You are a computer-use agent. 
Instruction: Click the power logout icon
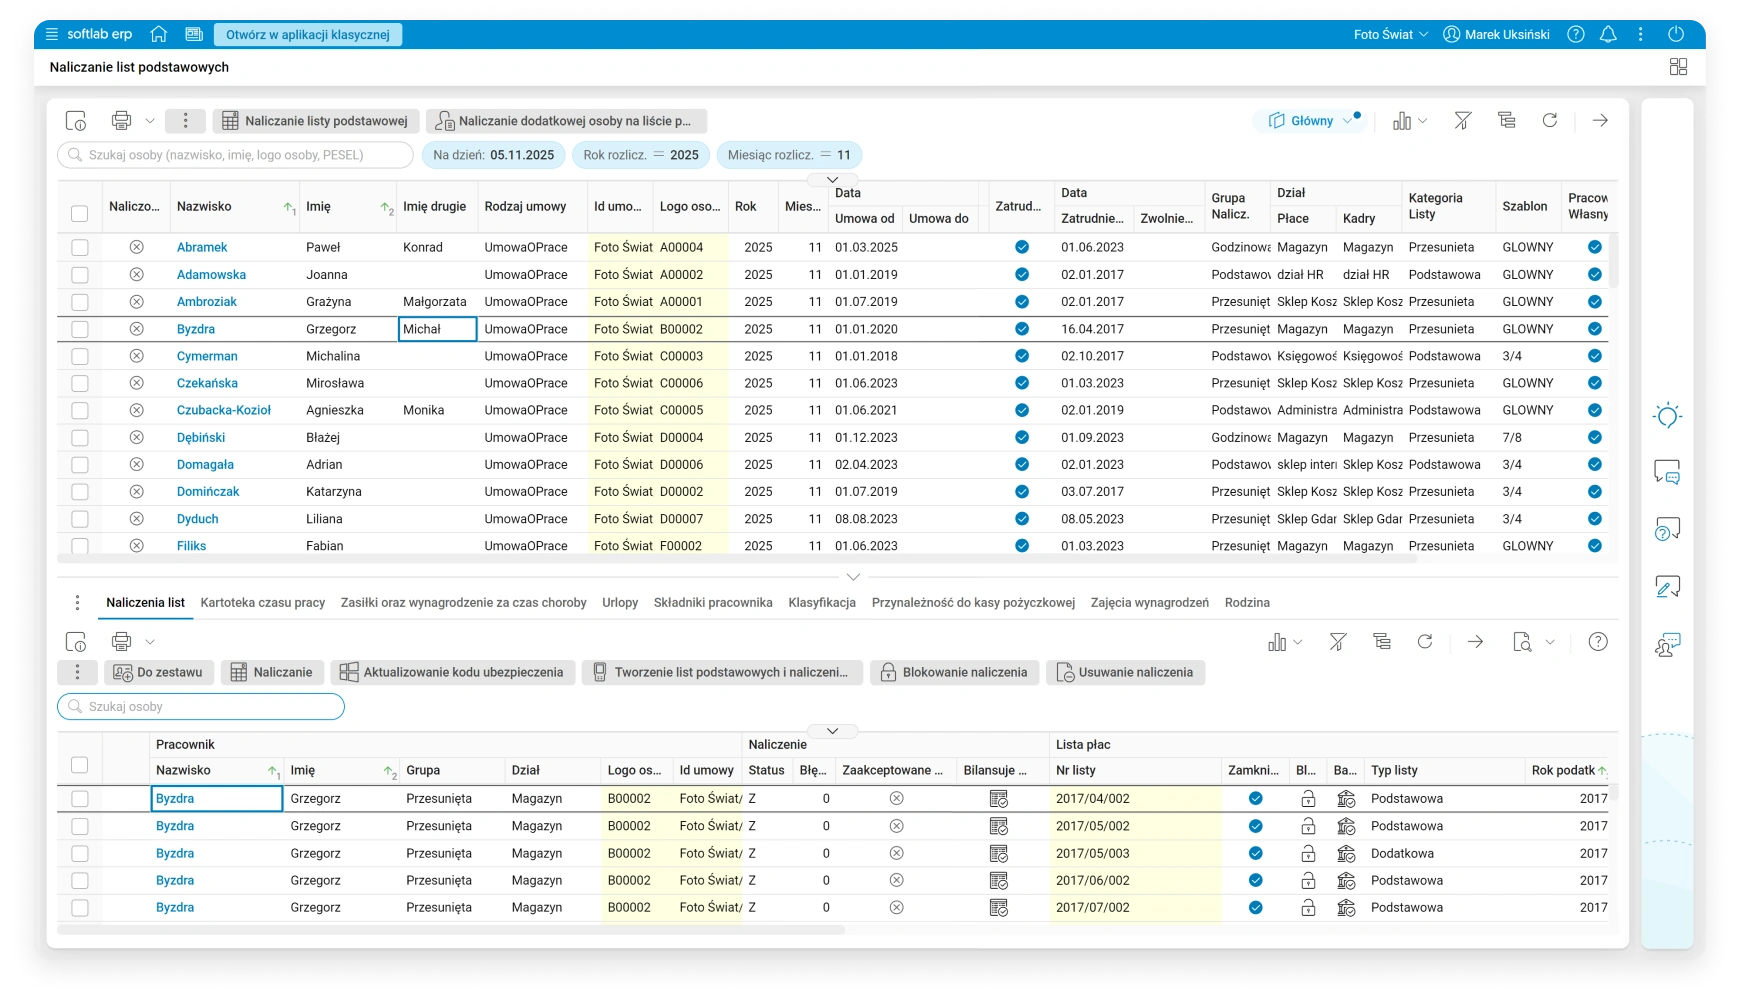pos(1676,34)
